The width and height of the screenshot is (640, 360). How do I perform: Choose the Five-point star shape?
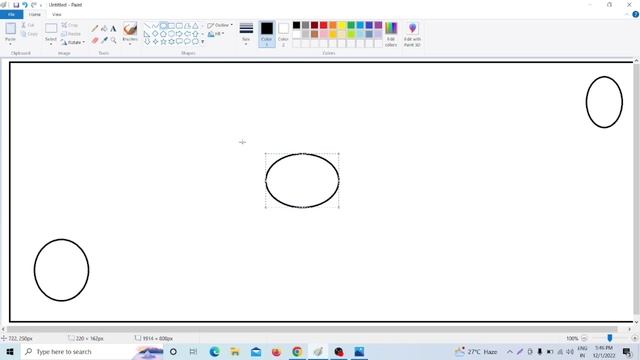163,42
